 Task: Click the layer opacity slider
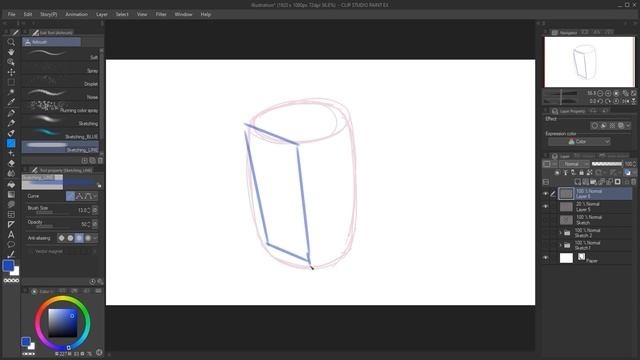[x=607, y=164]
